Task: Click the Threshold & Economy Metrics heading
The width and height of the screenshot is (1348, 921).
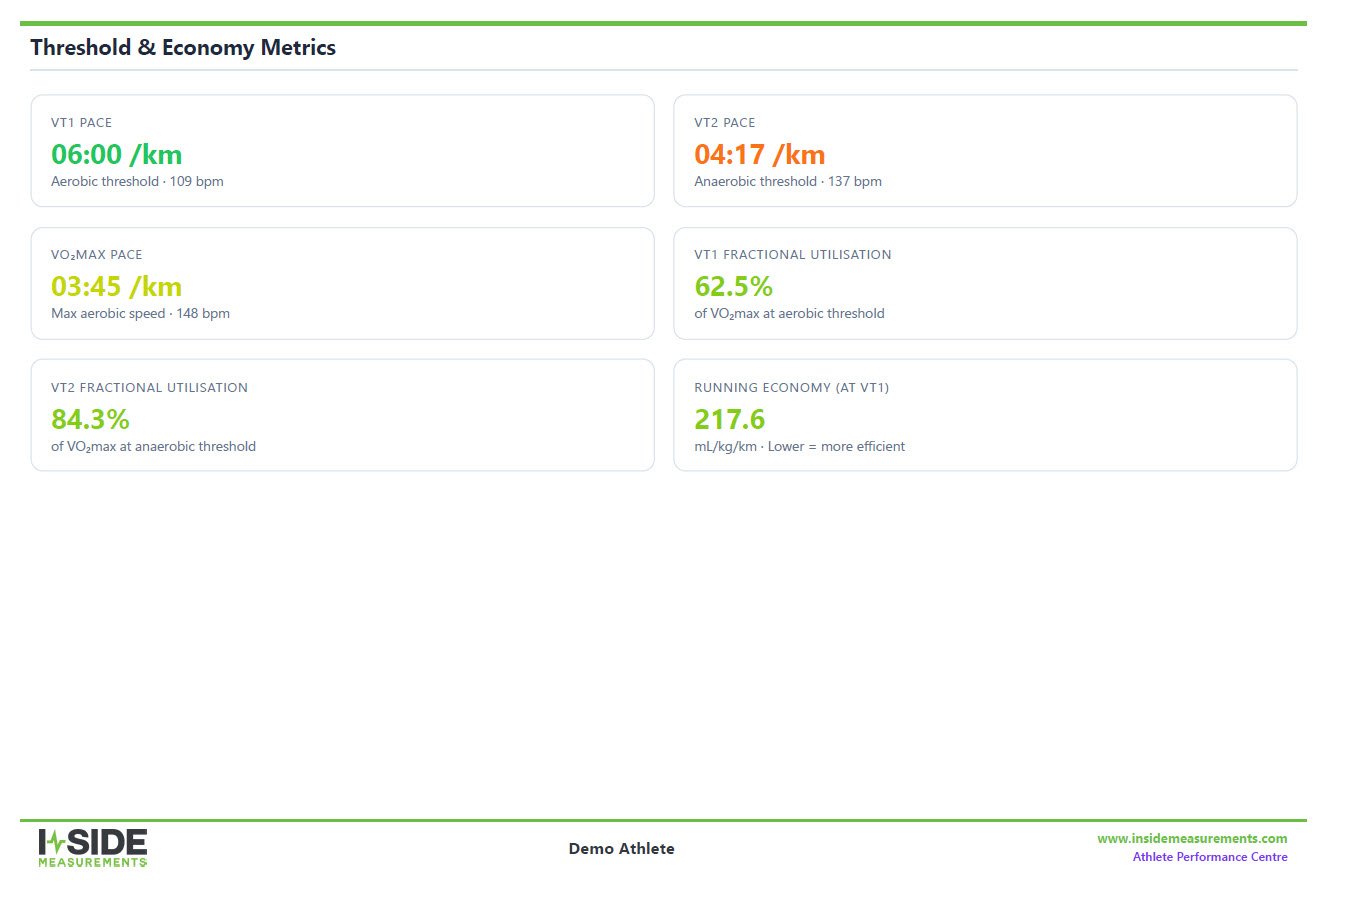Action: tap(183, 47)
